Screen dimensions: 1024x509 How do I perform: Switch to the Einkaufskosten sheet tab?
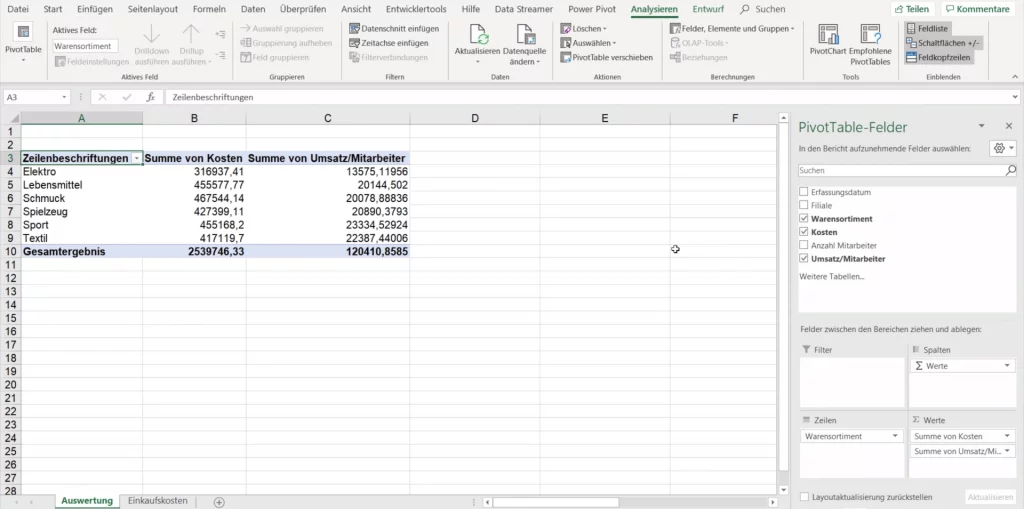pyautogui.click(x=158, y=501)
